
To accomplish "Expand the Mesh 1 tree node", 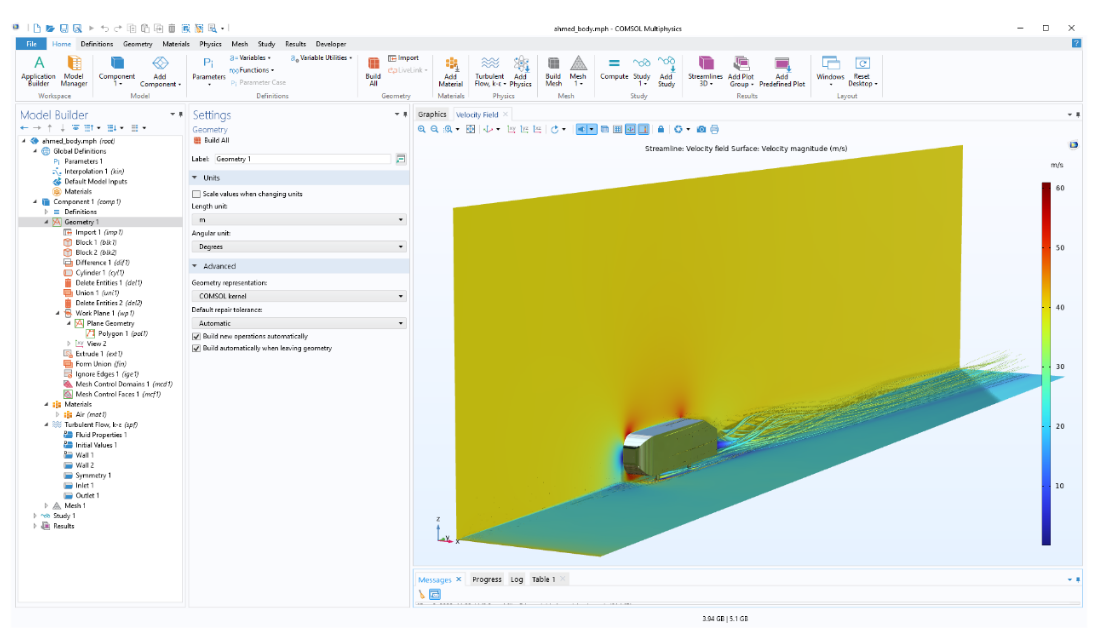I will point(46,505).
